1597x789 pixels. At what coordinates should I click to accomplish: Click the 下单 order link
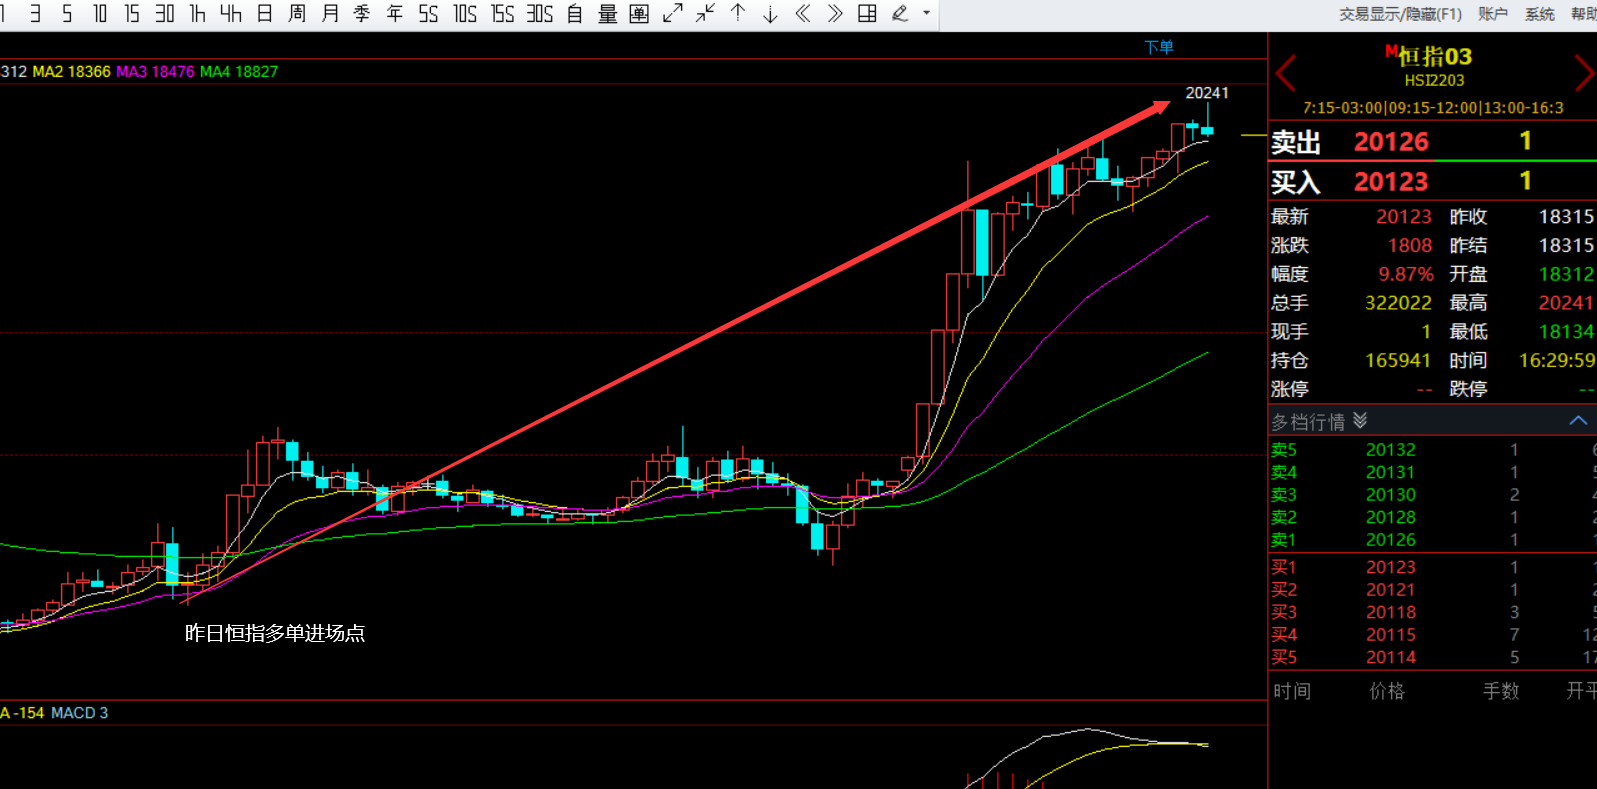coord(1159,47)
